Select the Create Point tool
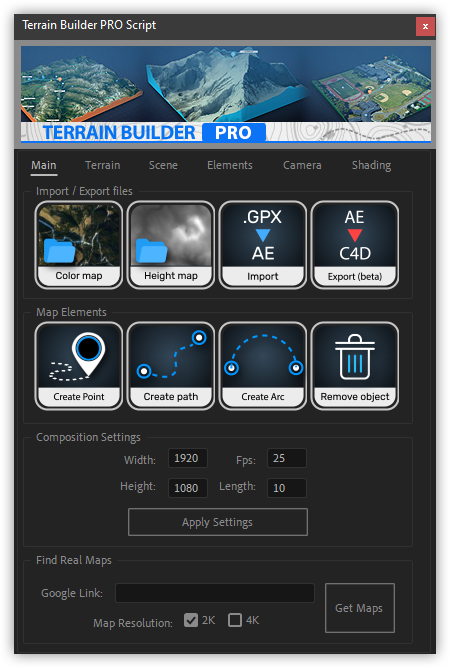 (x=79, y=366)
